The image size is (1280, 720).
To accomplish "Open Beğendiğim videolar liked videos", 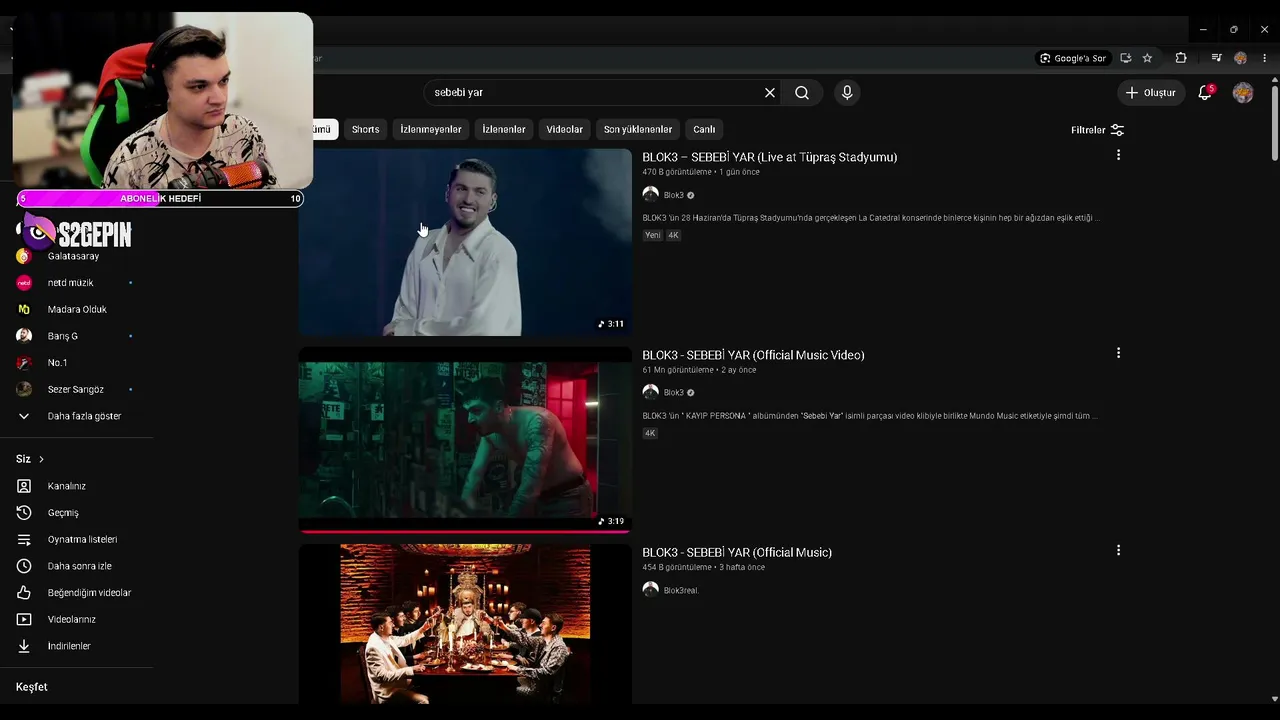I will tap(76, 592).
